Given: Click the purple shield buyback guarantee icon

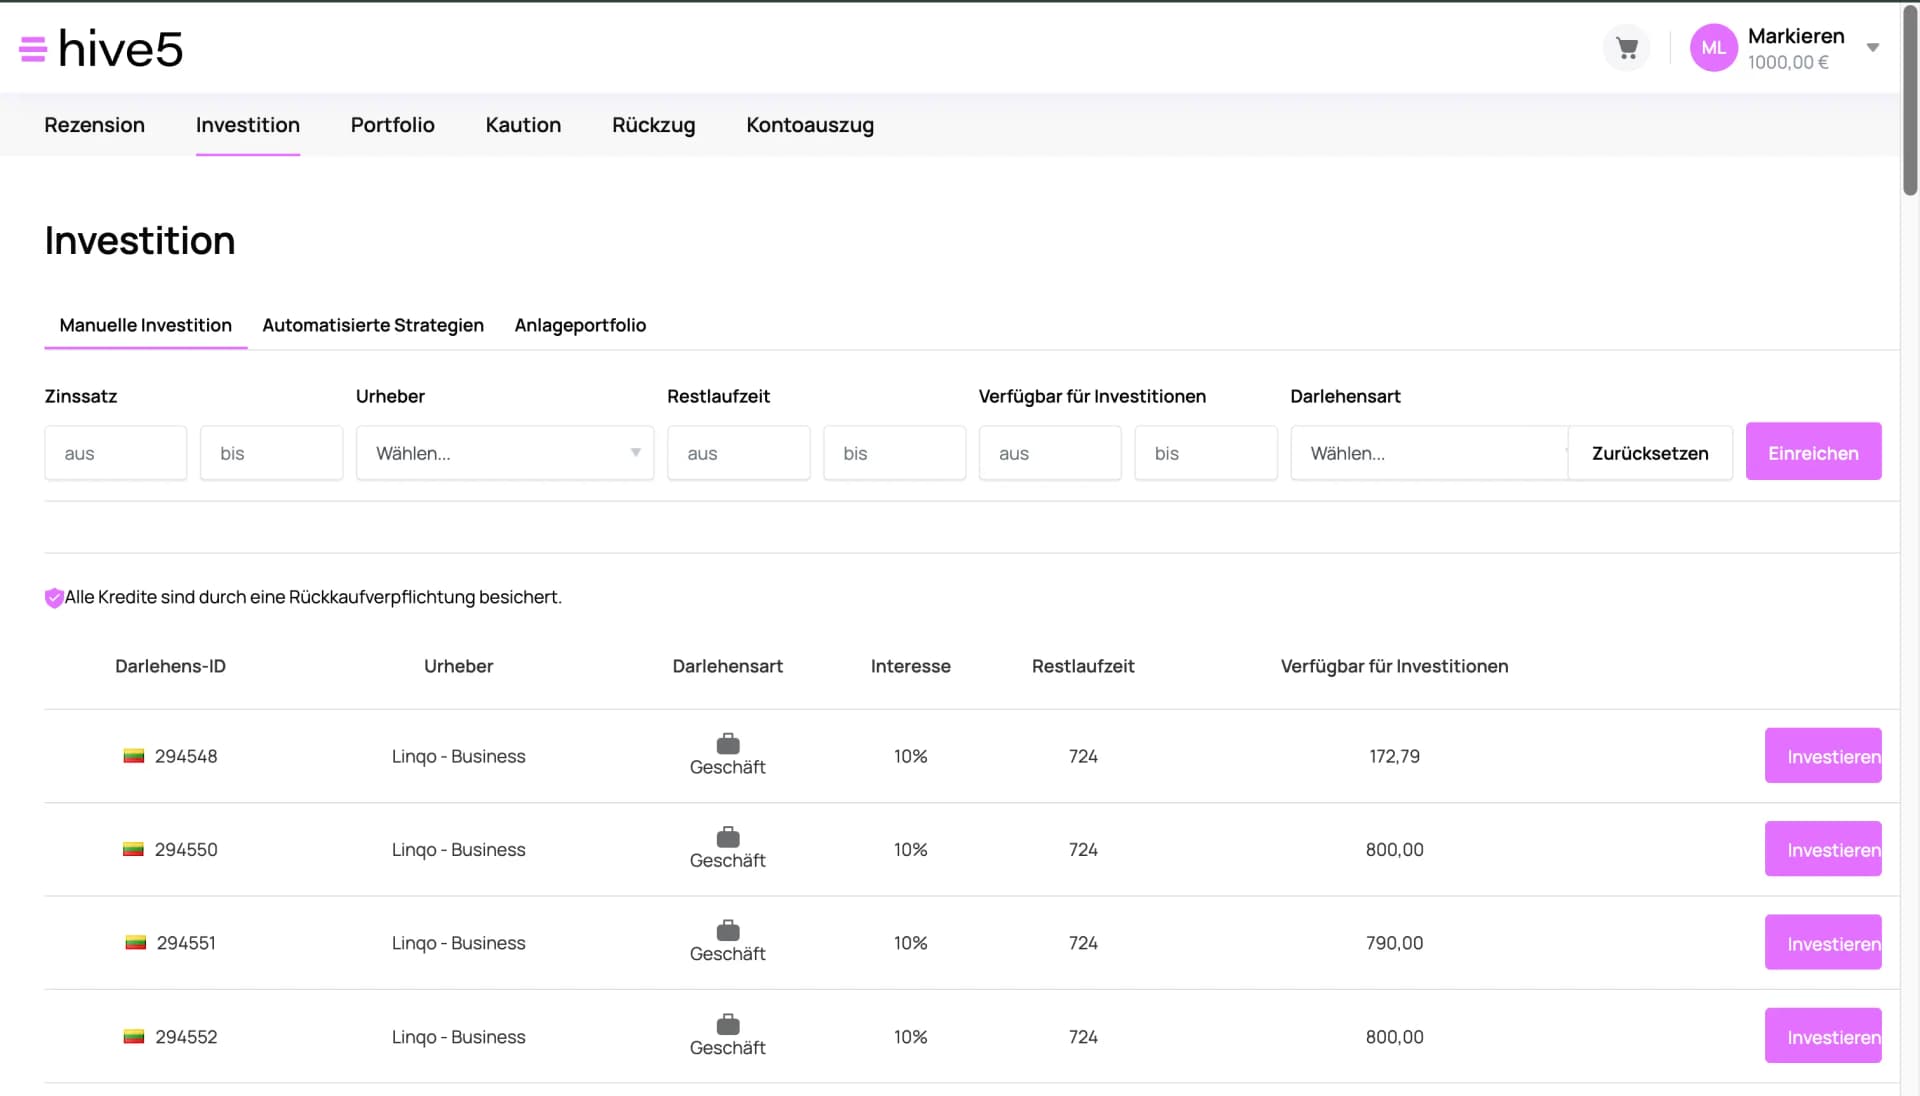Looking at the screenshot, I should point(54,598).
